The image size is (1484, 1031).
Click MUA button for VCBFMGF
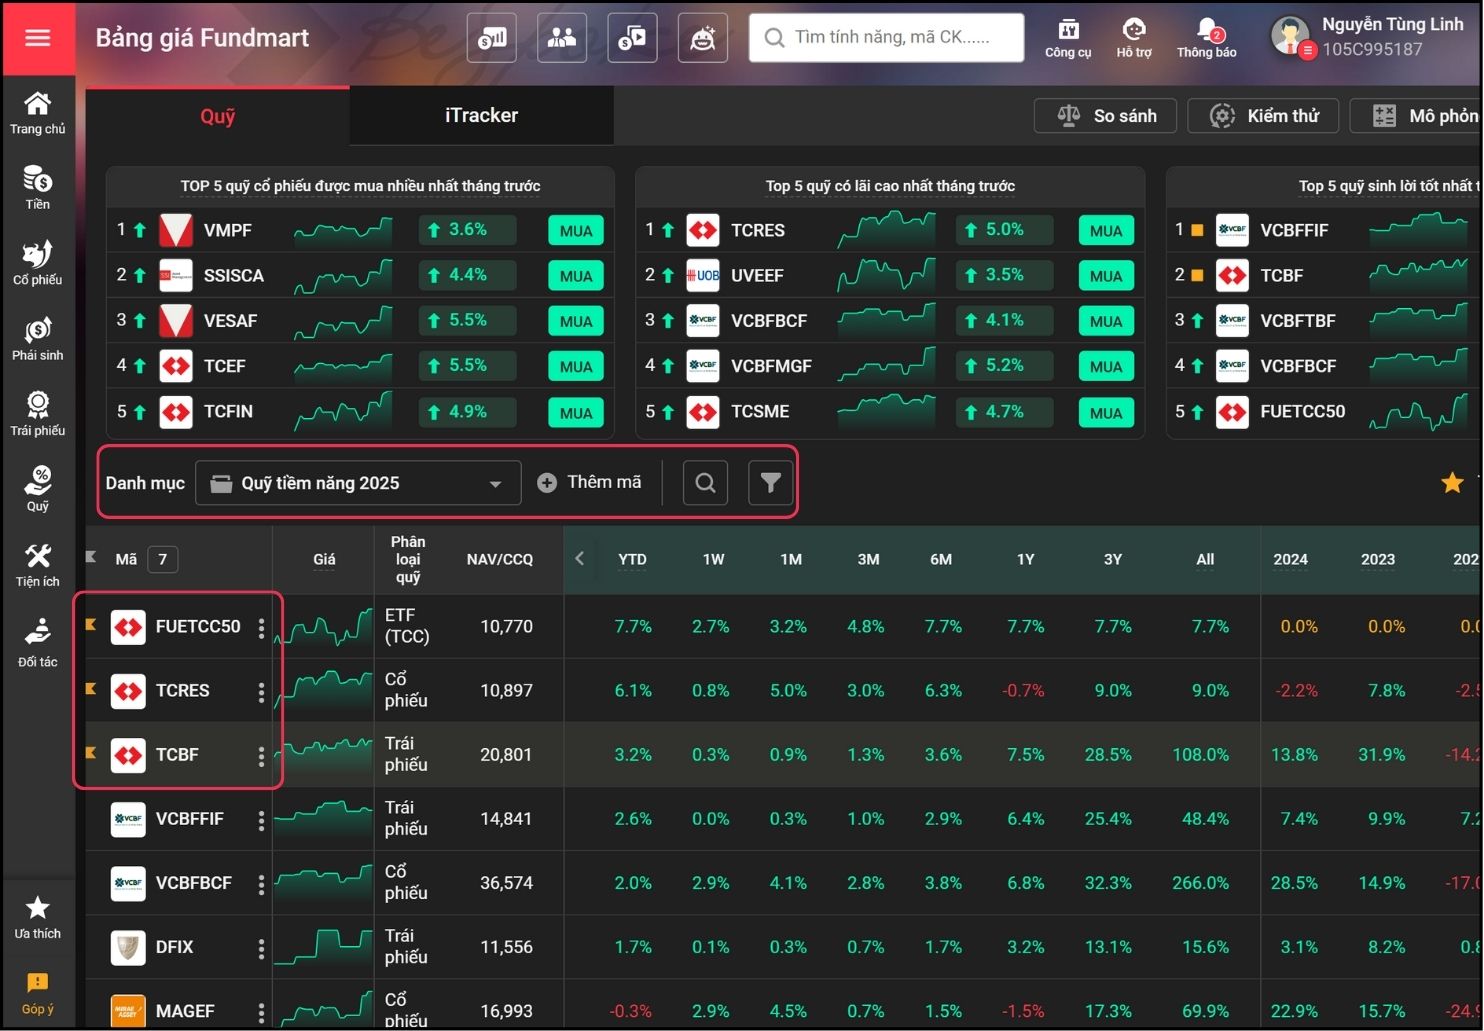[1106, 367]
